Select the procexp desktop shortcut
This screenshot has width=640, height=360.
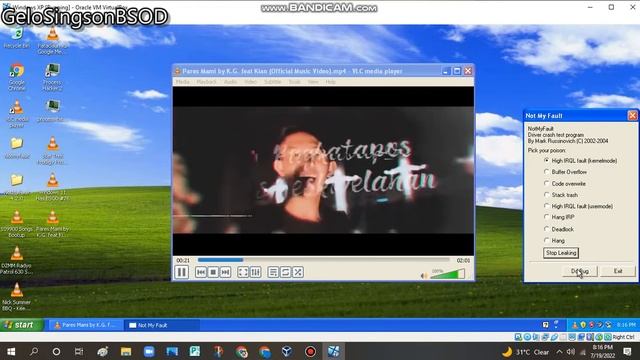52,110
